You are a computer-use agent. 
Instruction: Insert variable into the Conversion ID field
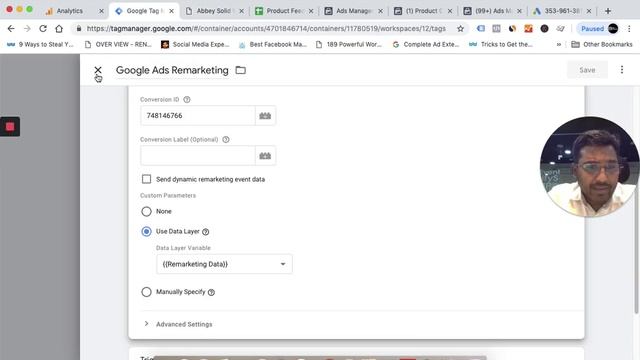[265, 116]
